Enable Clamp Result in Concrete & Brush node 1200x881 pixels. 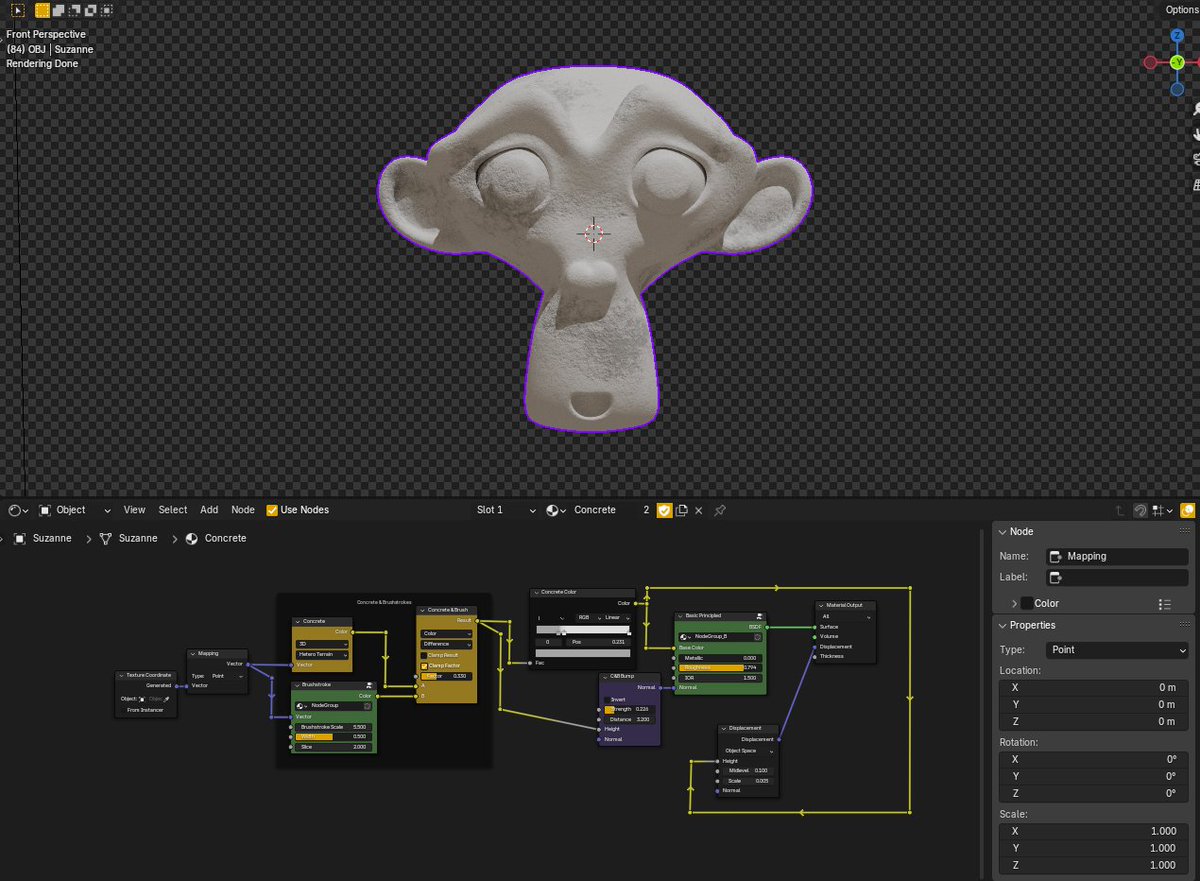[x=424, y=655]
